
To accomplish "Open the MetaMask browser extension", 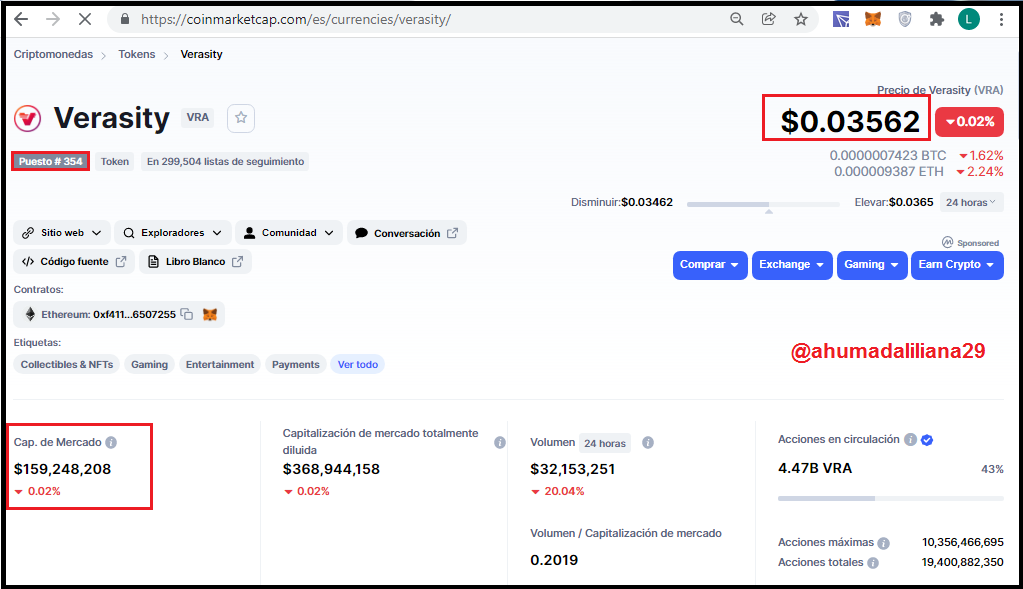I will [872, 20].
